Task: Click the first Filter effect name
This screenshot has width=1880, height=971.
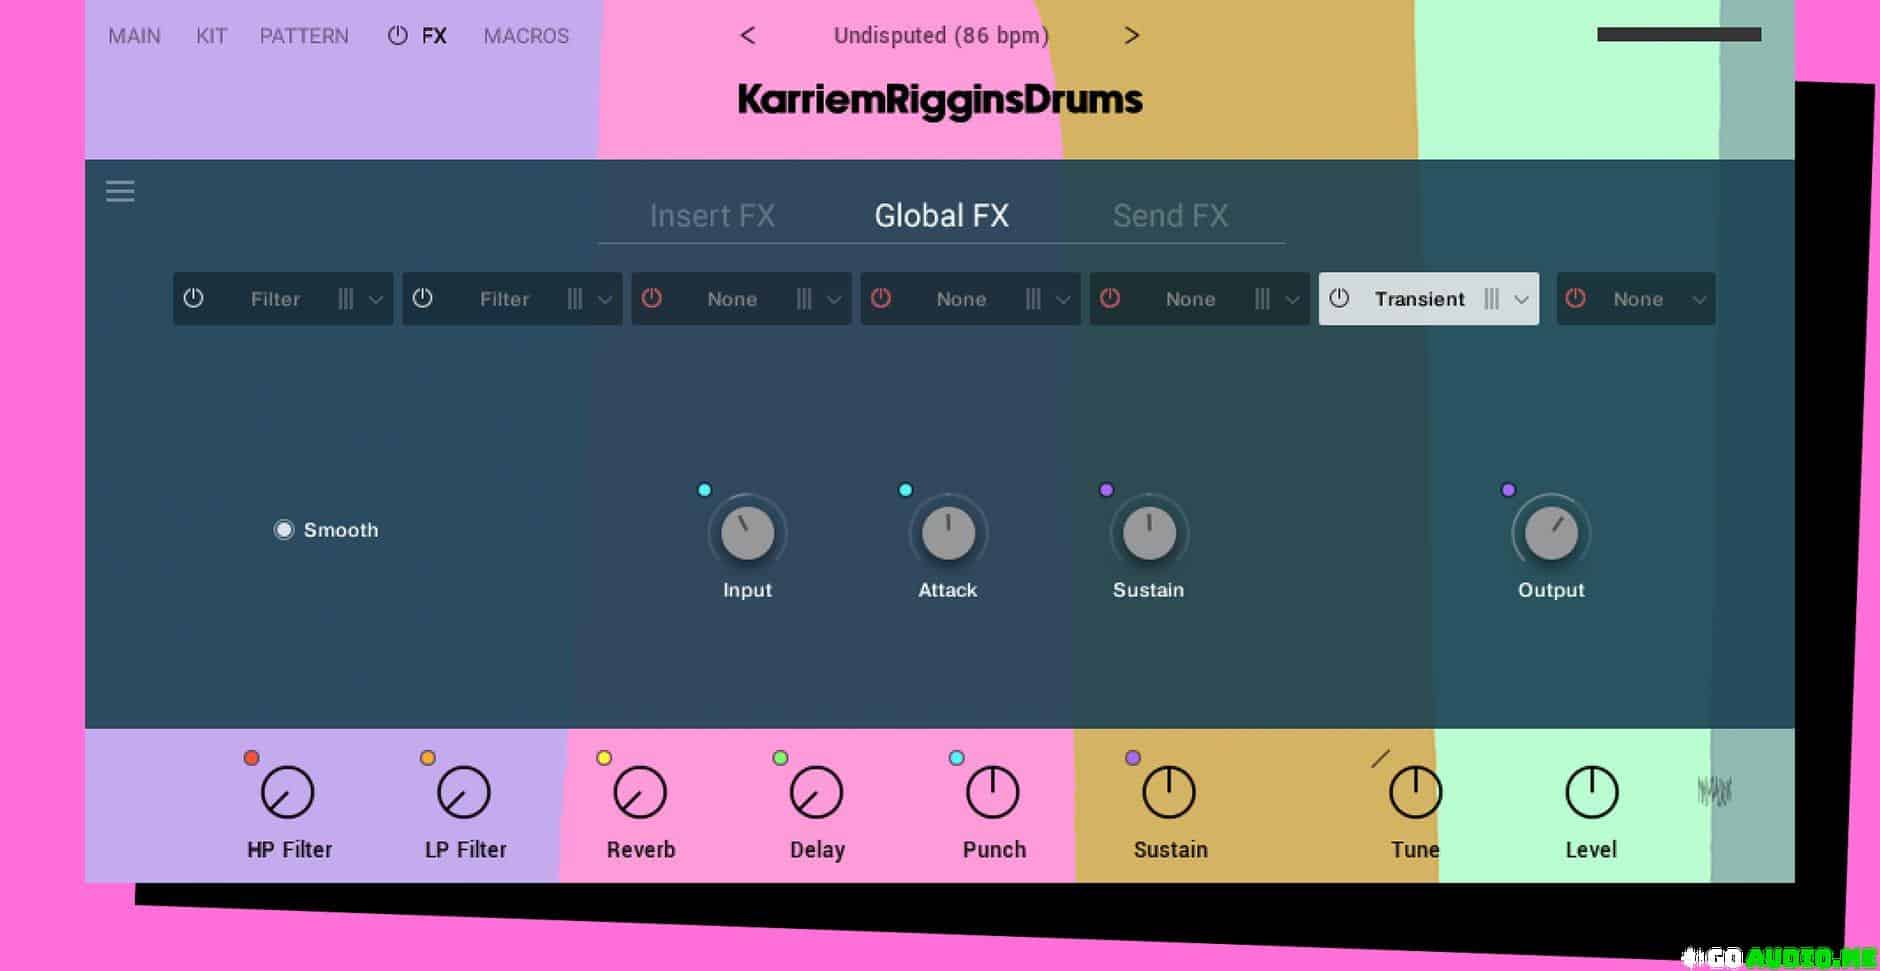Action: (275, 299)
